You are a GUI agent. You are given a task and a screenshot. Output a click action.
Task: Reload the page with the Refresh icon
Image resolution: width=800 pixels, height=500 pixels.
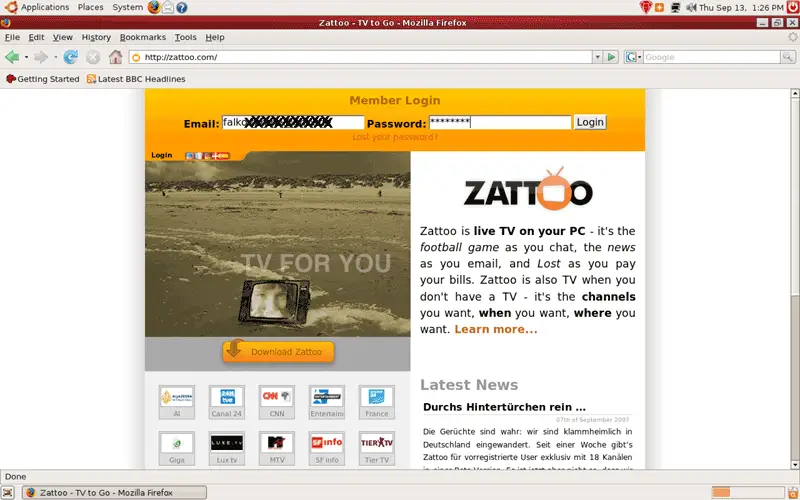(x=70, y=57)
